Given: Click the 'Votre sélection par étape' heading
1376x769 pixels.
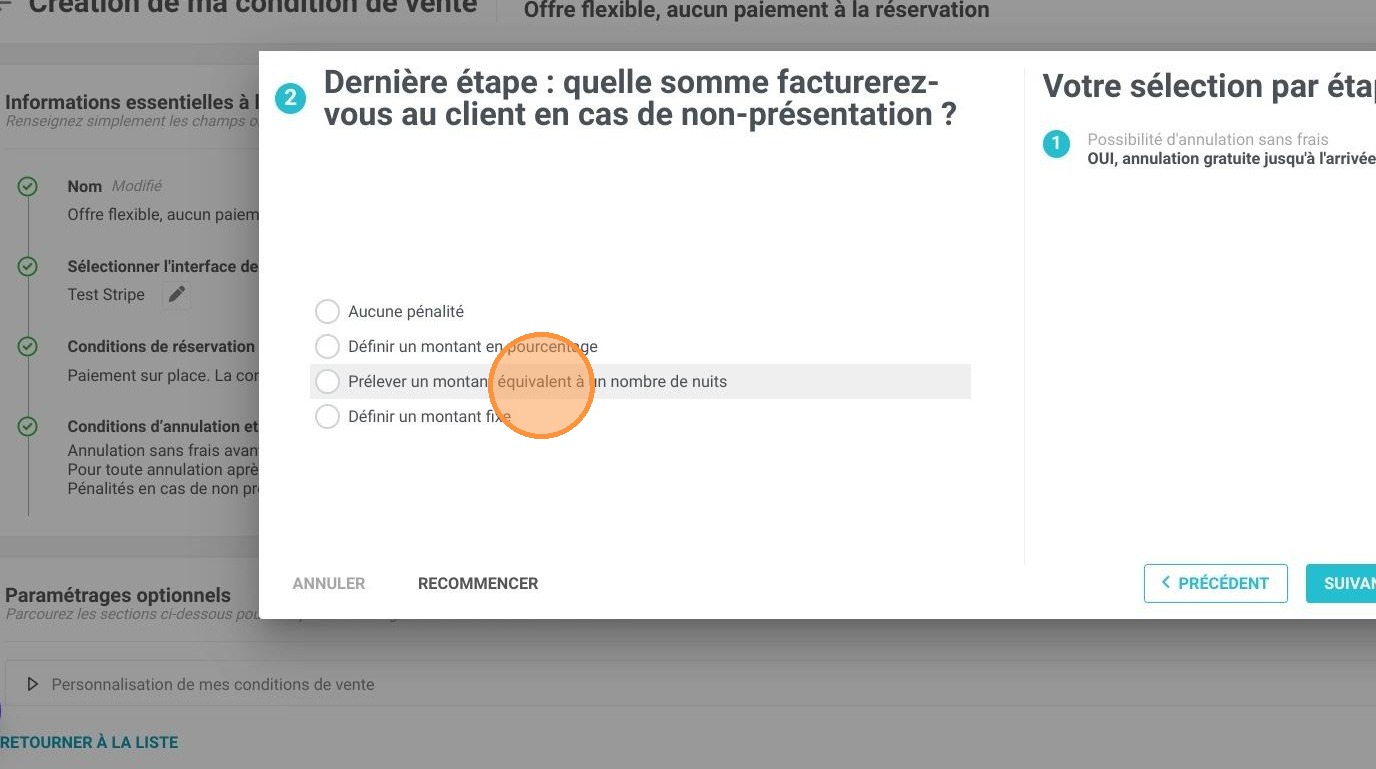Looking at the screenshot, I should click(1209, 86).
